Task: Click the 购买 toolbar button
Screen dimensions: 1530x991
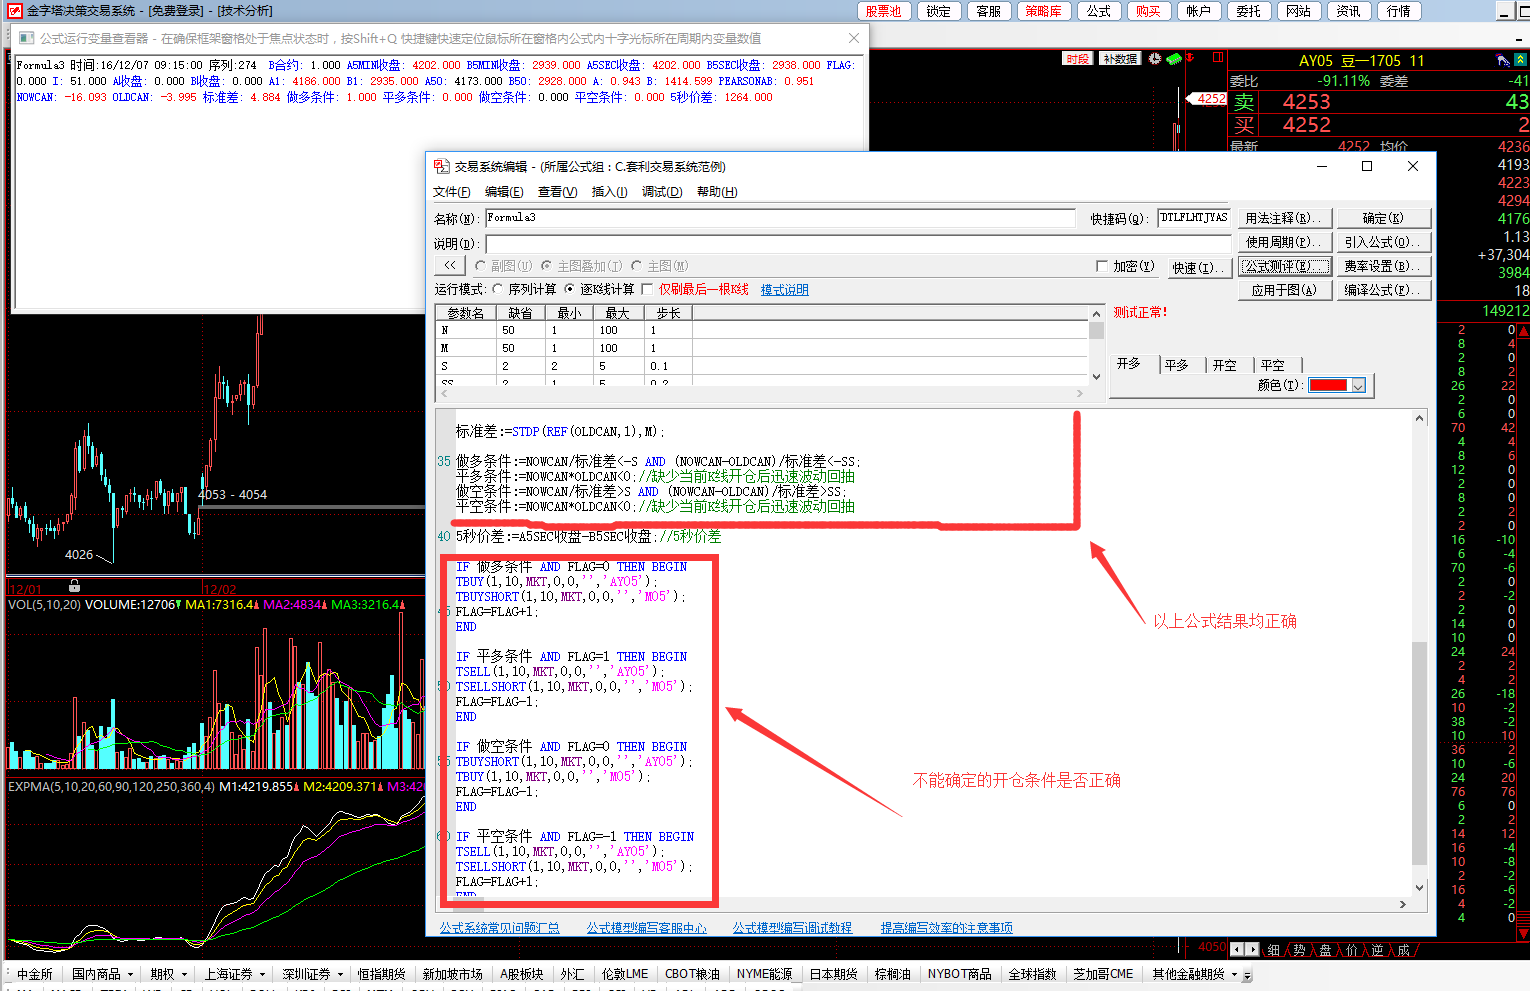Action: click(1149, 11)
